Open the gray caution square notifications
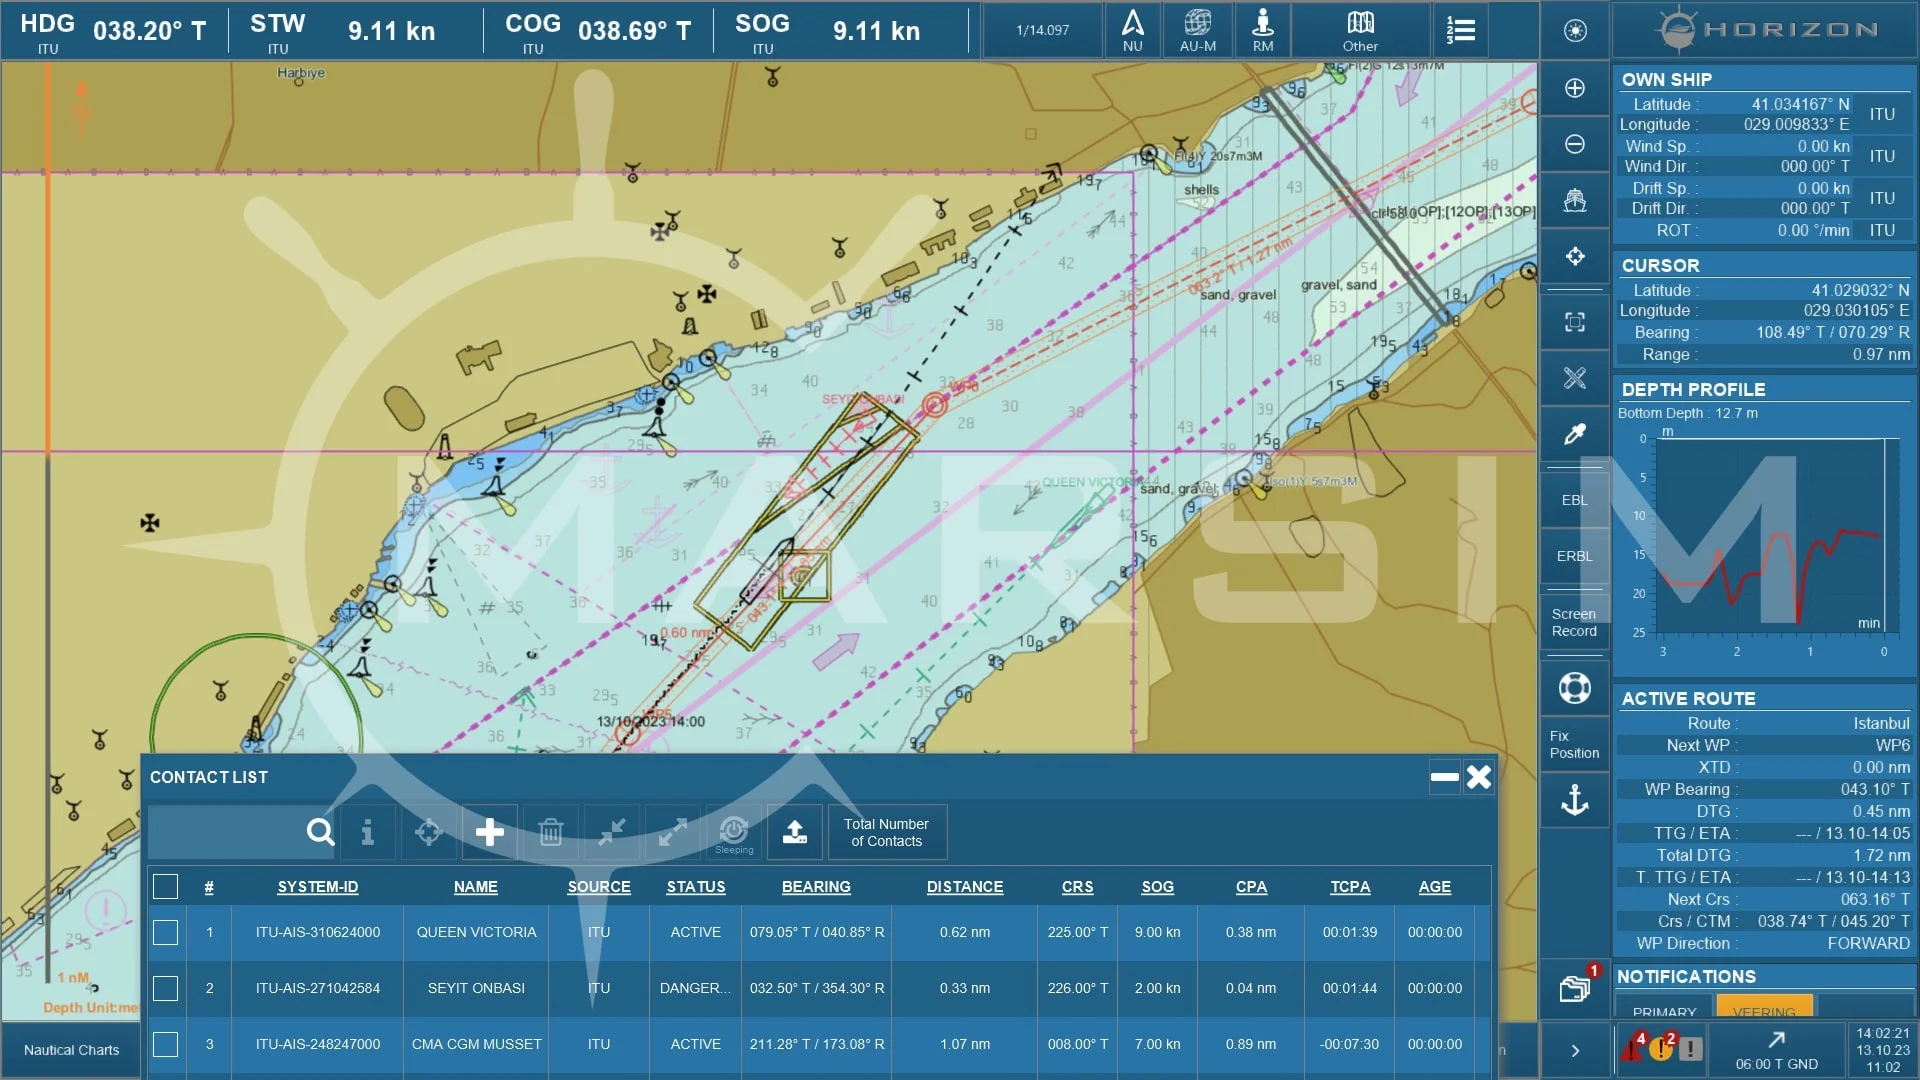1920x1080 pixels. [x=1690, y=1049]
